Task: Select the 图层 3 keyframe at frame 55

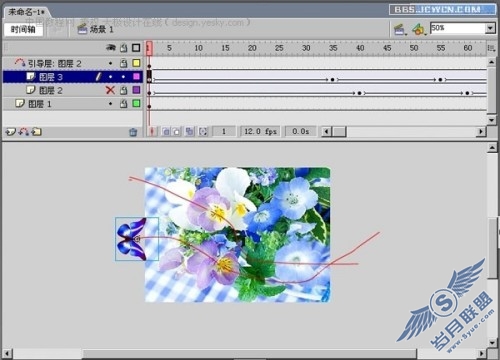Action: click(440, 80)
